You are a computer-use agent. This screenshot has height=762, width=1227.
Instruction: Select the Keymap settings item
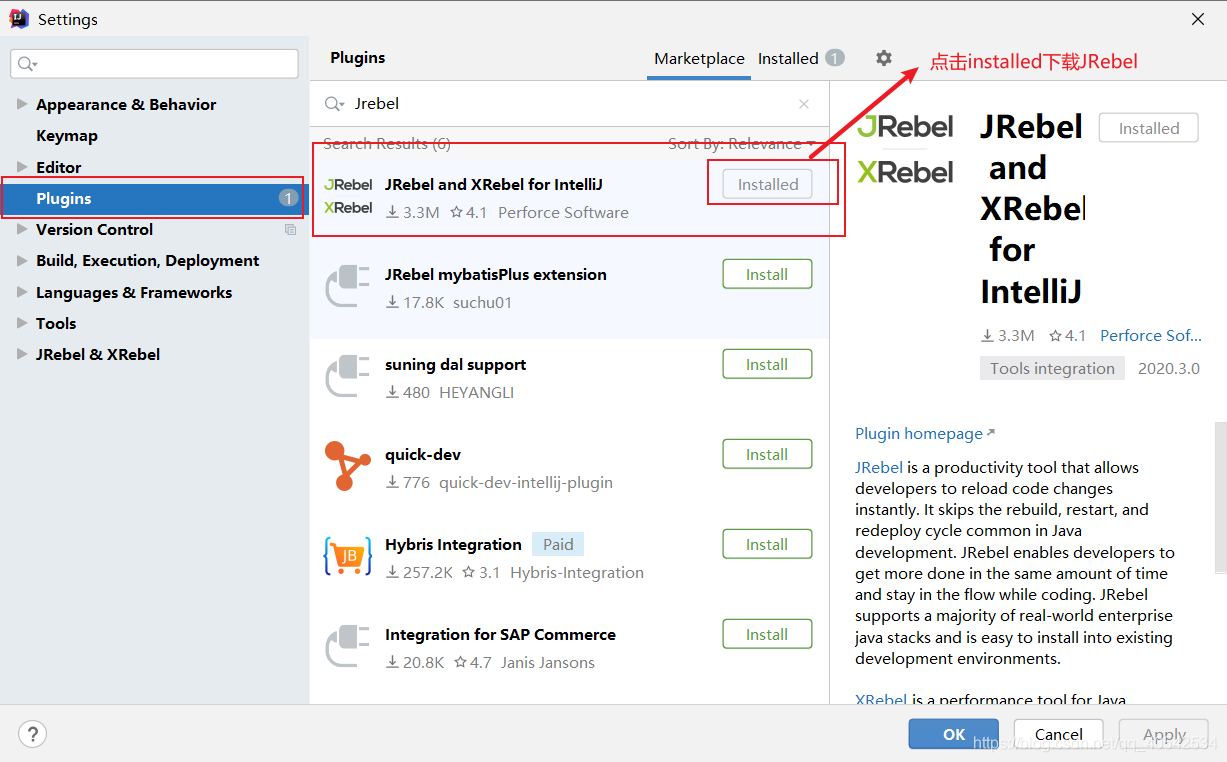point(67,135)
